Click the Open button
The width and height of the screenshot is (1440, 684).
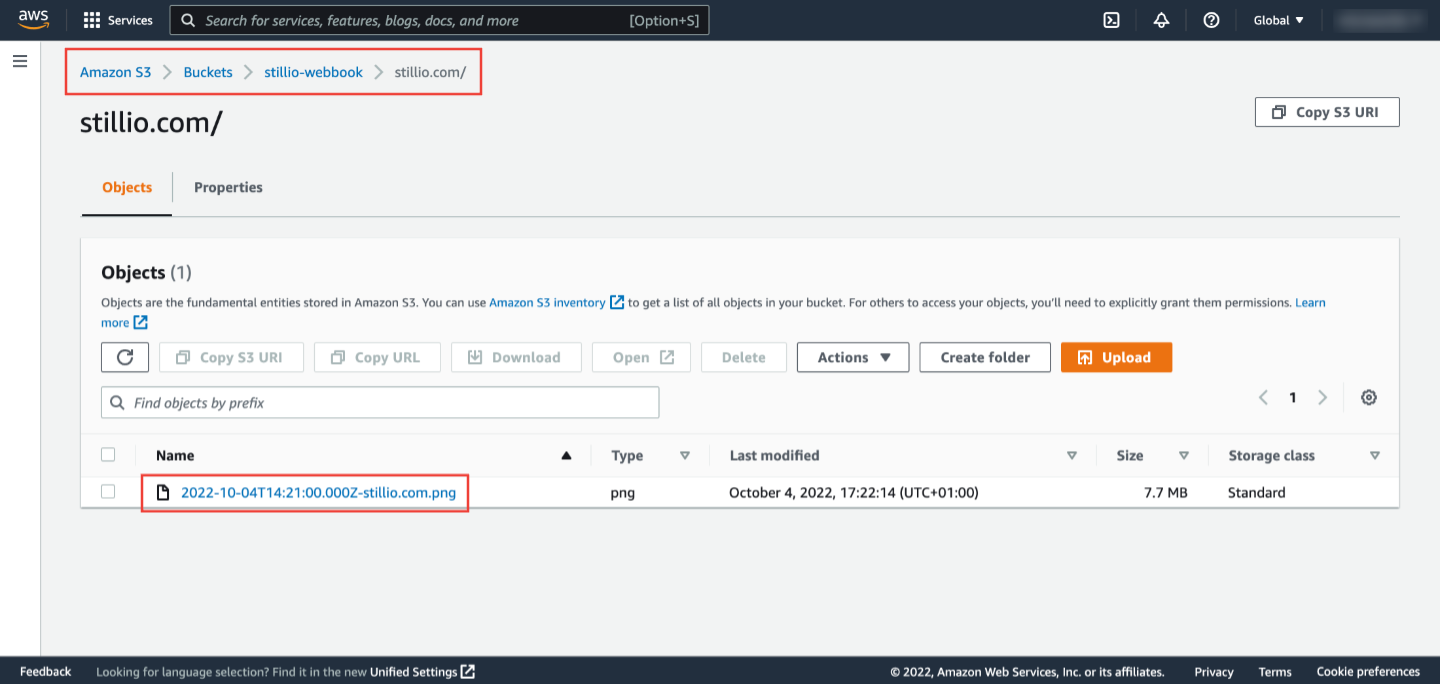641,357
